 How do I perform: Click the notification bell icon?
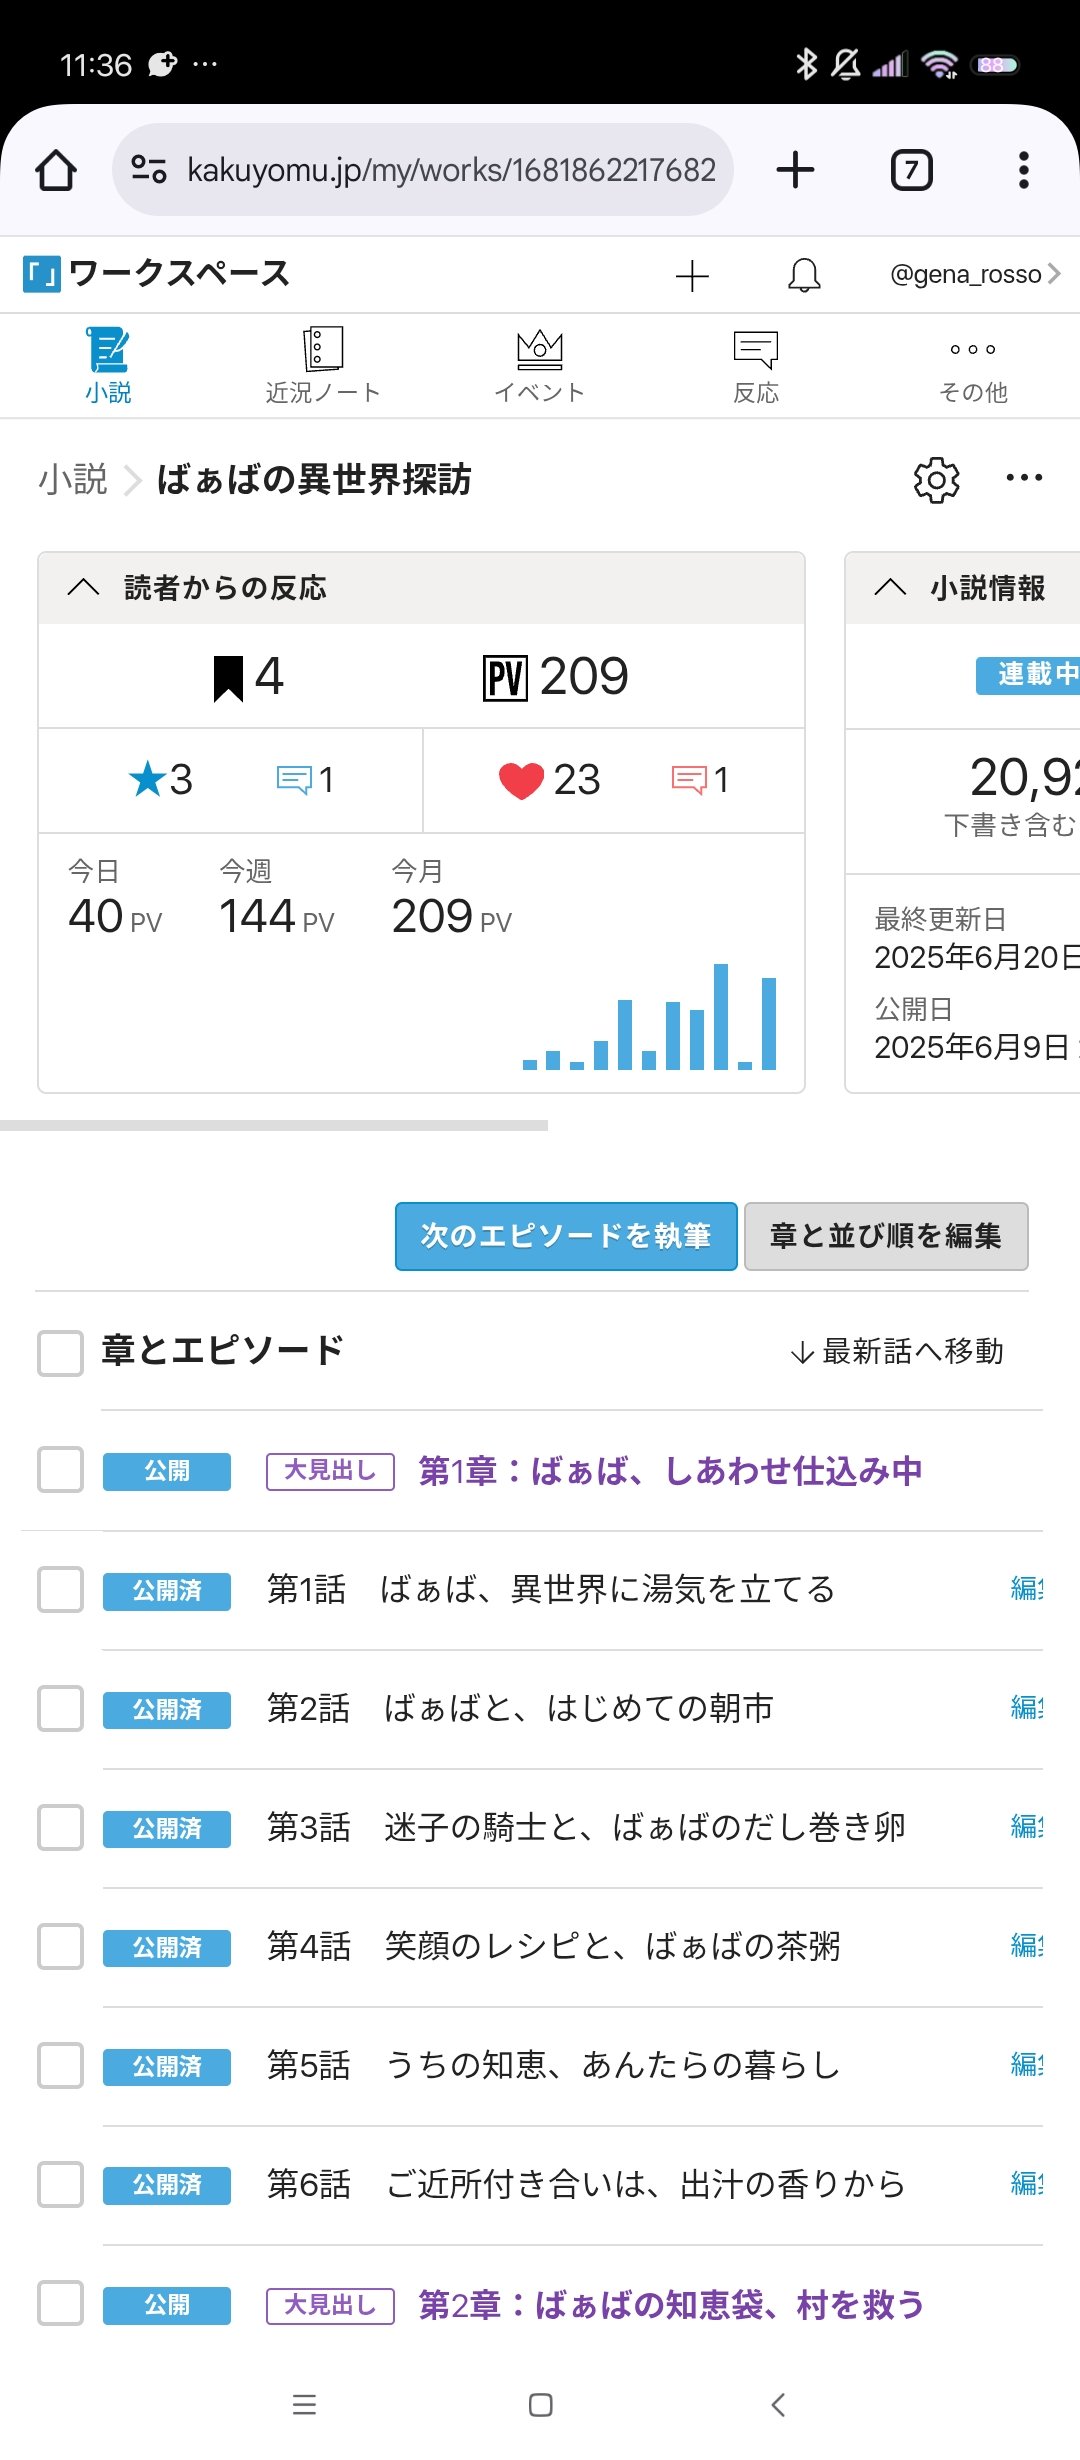click(x=804, y=275)
